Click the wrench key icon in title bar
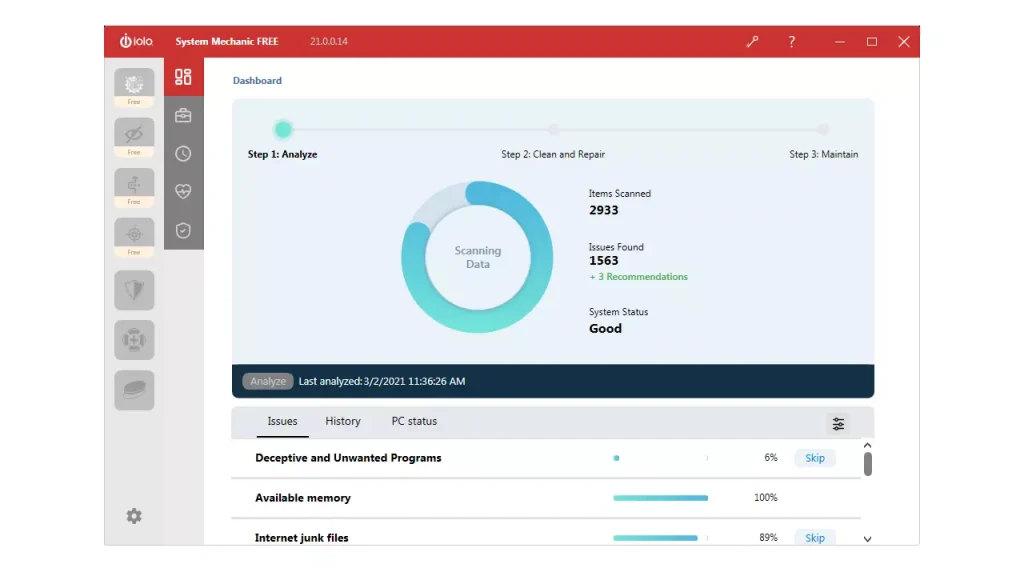Screen dimensions: 1024x576 752,42
